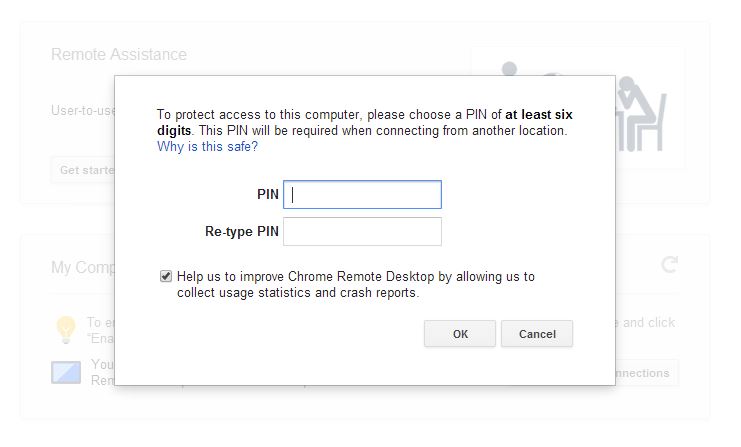The image size is (741, 447).
Task: Click the 'PIN' field label
Action: coord(267,195)
